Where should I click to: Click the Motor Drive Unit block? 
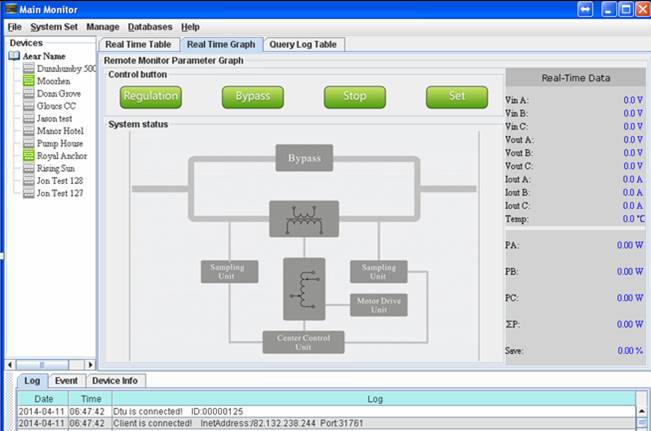[x=379, y=305]
